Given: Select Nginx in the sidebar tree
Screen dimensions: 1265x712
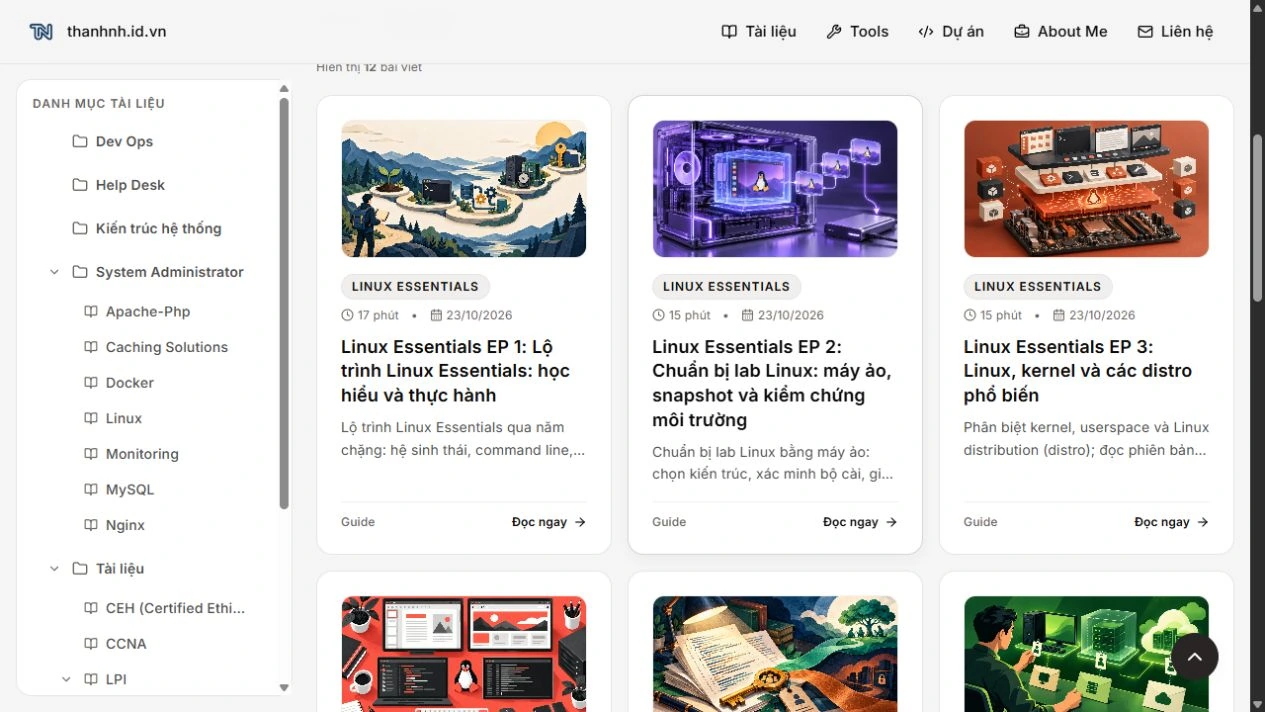Looking at the screenshot, I should pos(125,525).
